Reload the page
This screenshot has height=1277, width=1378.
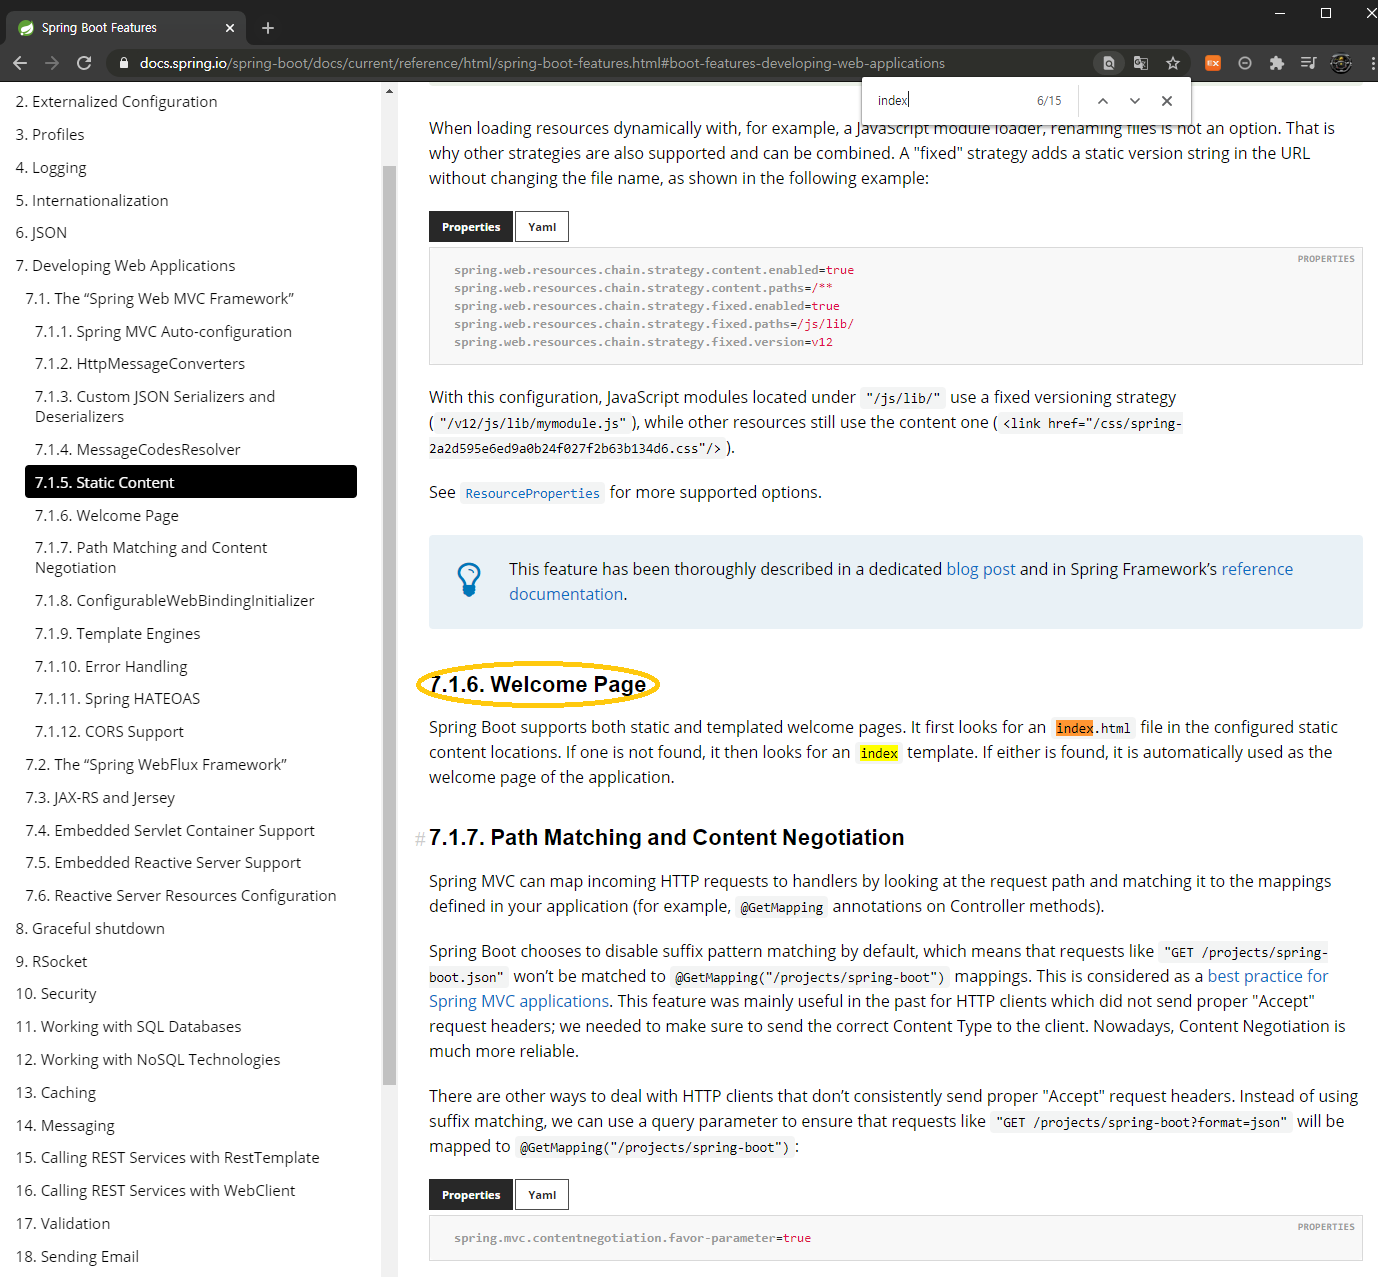84,63
